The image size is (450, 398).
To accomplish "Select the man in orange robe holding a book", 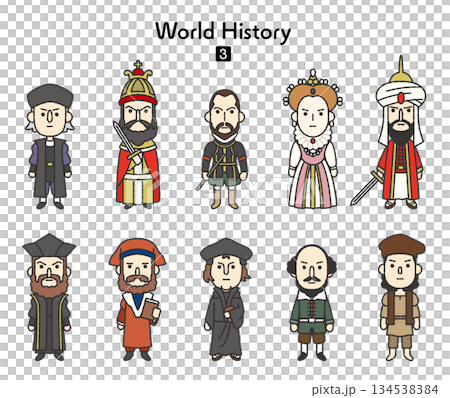I will (137, 299).
